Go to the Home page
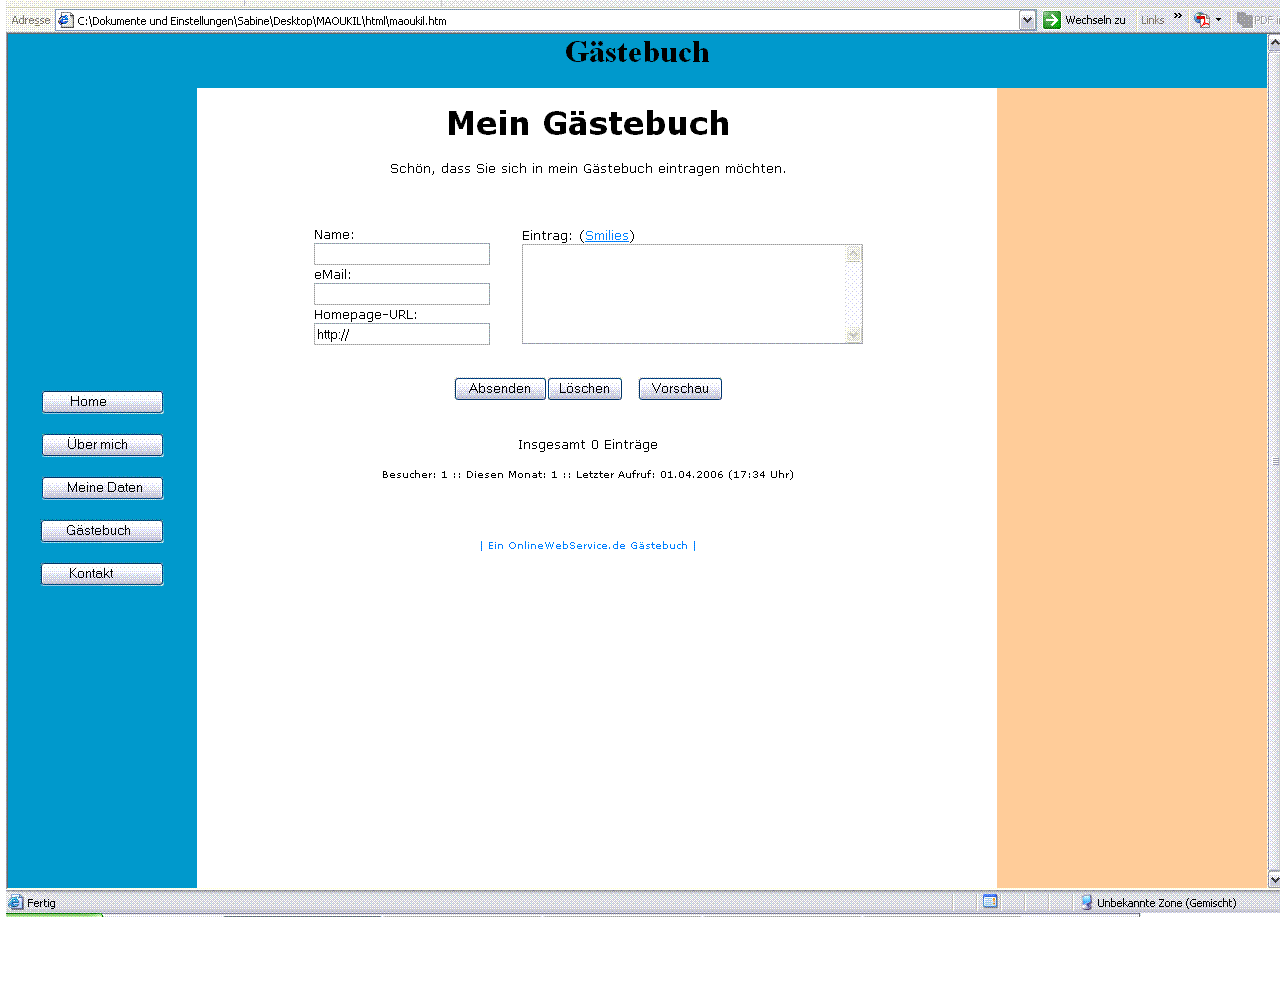Image resolution: width=1280 pixels, height=998 pixels. 102,402
